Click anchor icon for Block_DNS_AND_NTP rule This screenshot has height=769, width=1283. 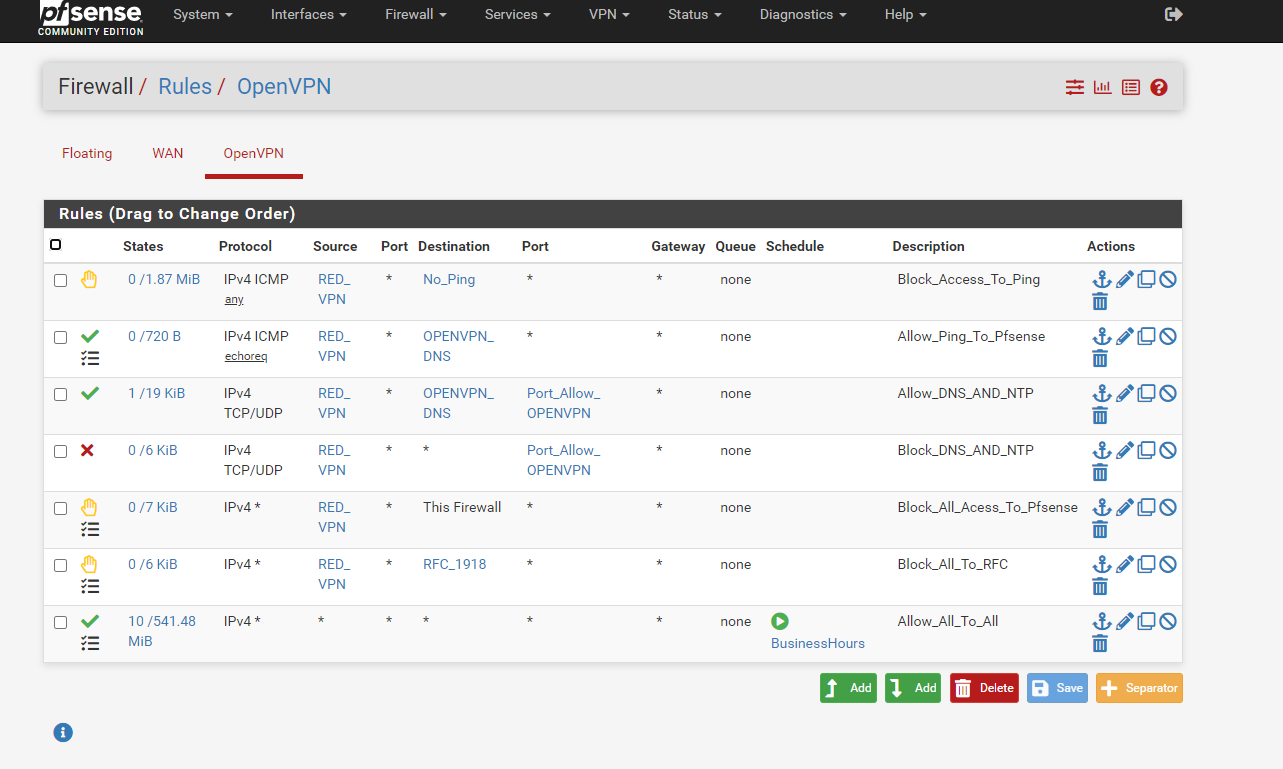click(x=1101, y=450)
